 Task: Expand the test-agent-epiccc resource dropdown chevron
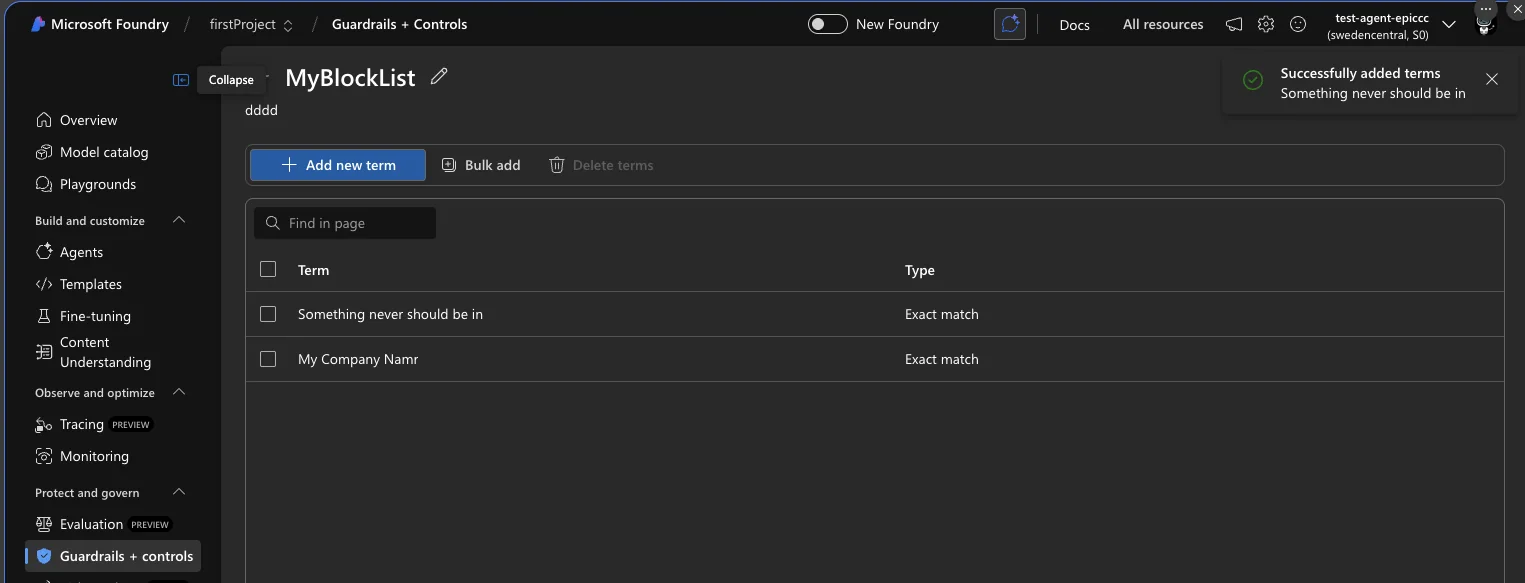[x=1449, y=24]
